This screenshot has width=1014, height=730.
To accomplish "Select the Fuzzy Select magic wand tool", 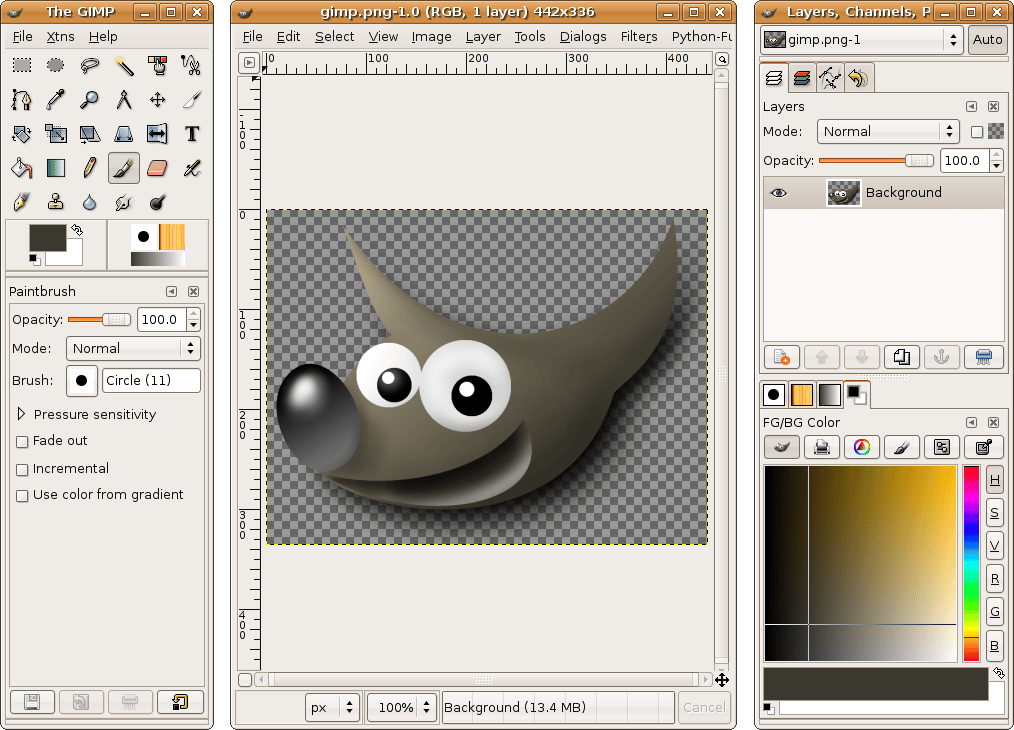I will [124, 64].
